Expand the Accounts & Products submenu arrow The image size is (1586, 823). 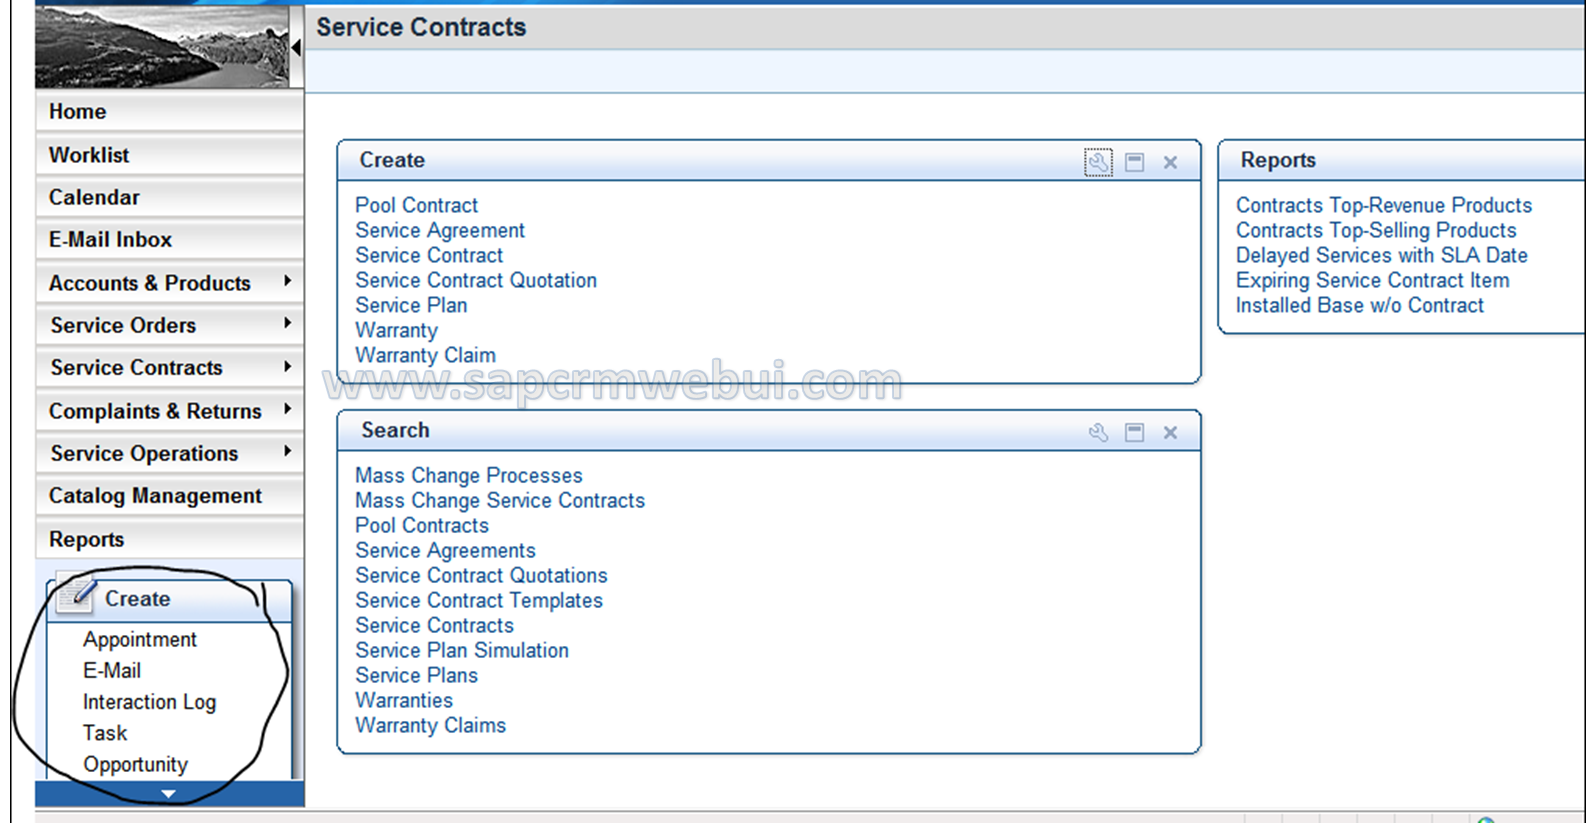click(287, 281)
